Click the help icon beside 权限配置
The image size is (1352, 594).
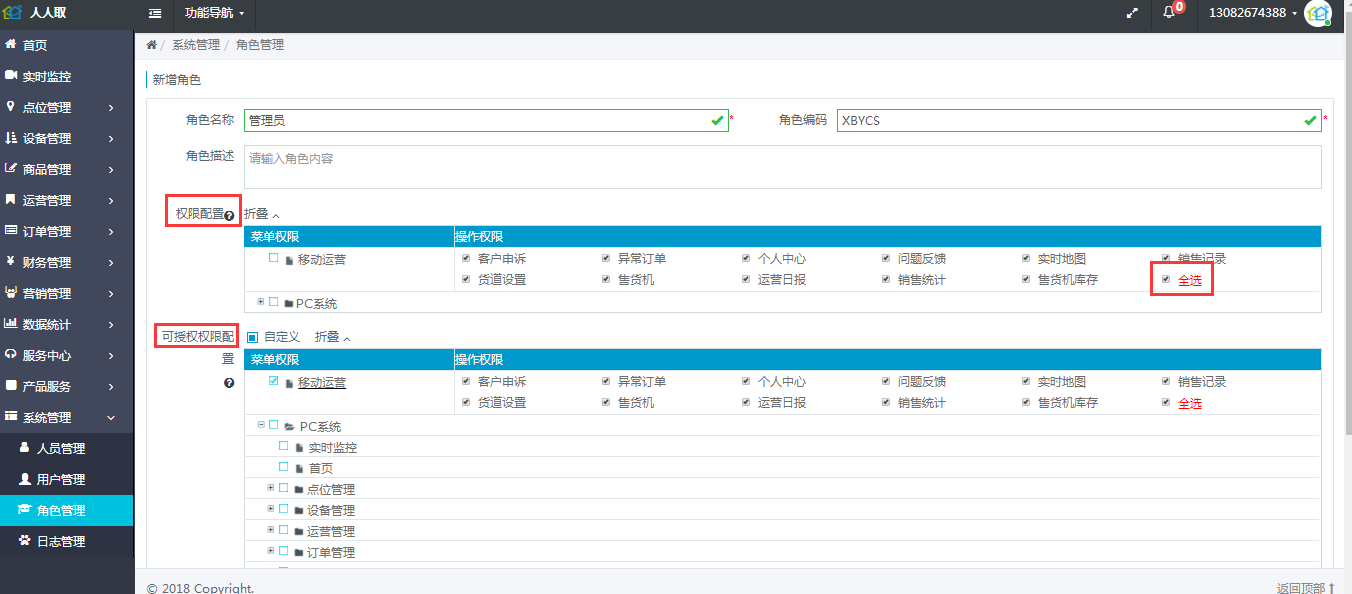point(229,215)
